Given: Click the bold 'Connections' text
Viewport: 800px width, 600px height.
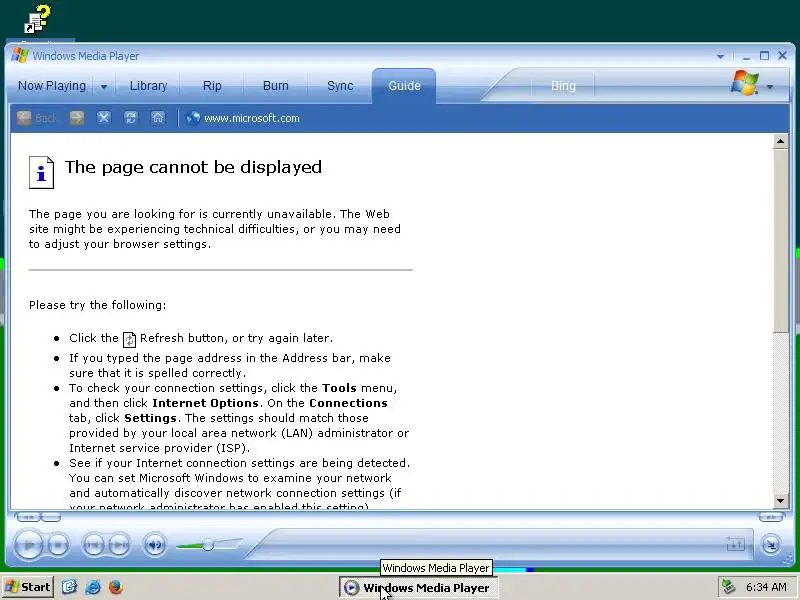Looking at the screenshot, I should coord(348,403).
